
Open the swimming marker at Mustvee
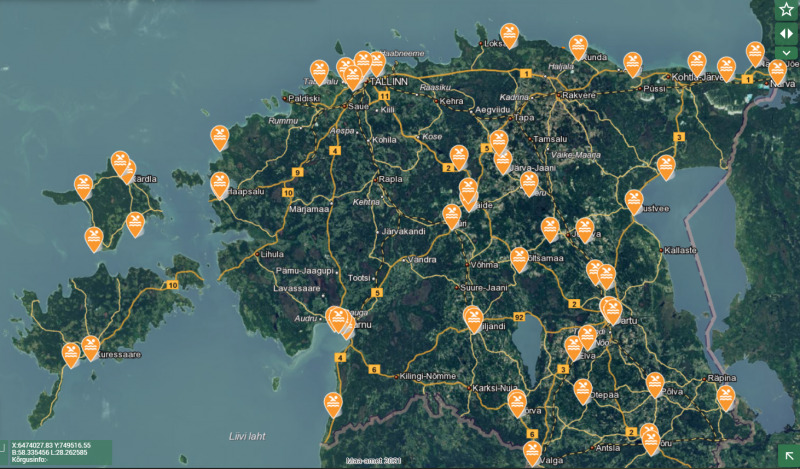[x=634, y=200]
